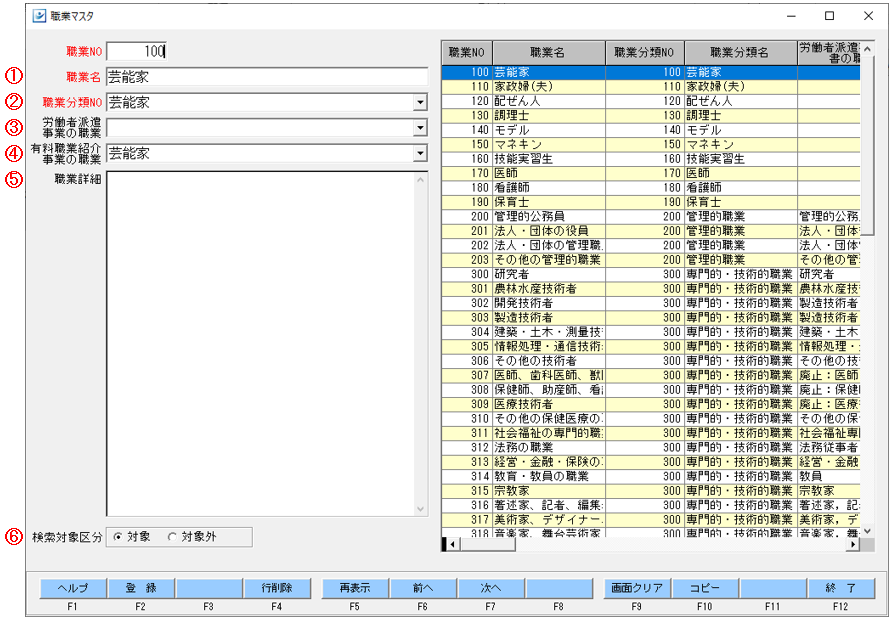Select the 保育士 cell in 職業名 column
Image resolution: width=889 pixels, height=617 pixels.
pos(548,202)
